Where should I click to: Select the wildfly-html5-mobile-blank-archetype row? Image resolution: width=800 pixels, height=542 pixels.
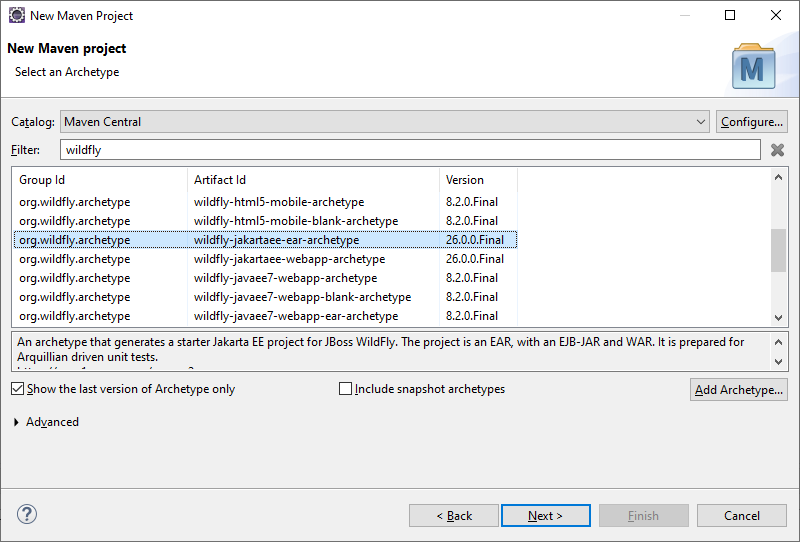click(265, 221)
